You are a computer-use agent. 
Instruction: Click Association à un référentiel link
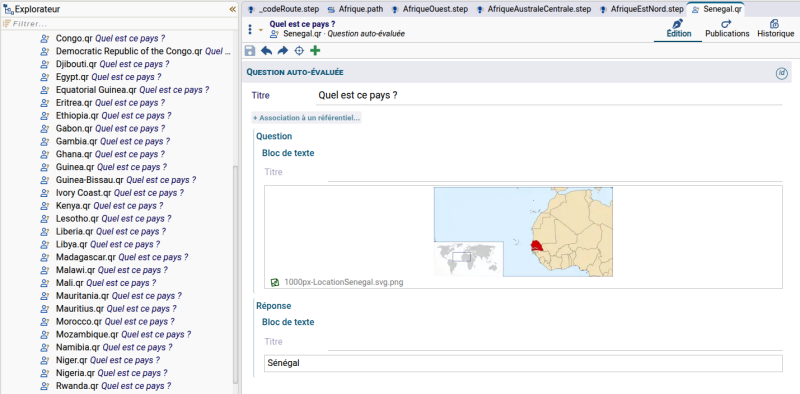[x=307, y=118]
